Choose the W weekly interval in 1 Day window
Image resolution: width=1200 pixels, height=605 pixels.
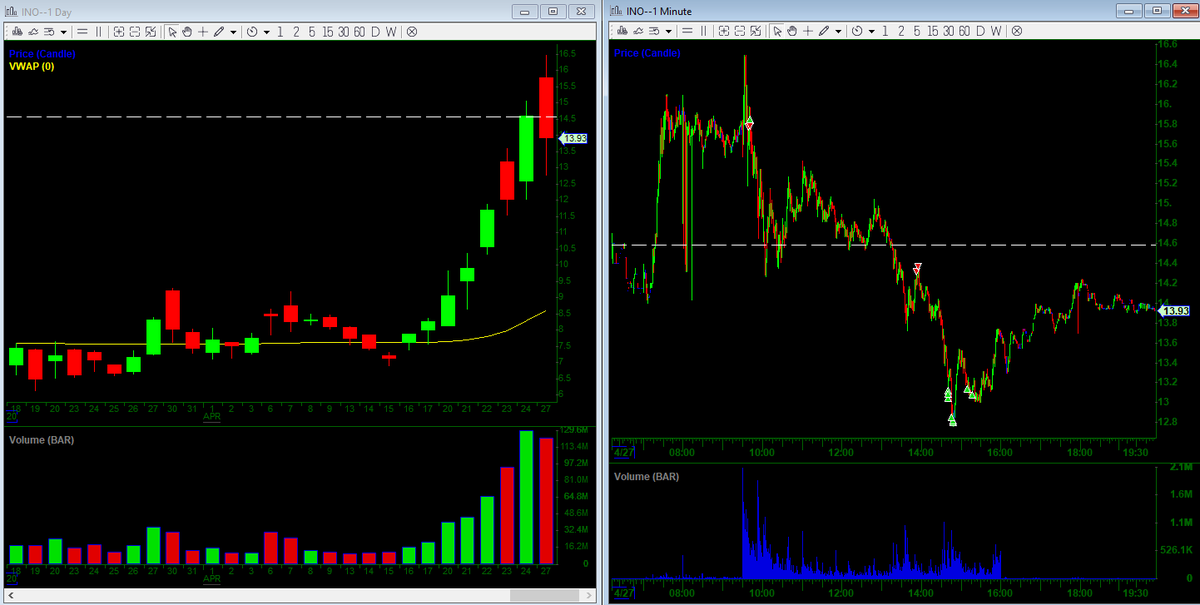(x=391, y=31)
